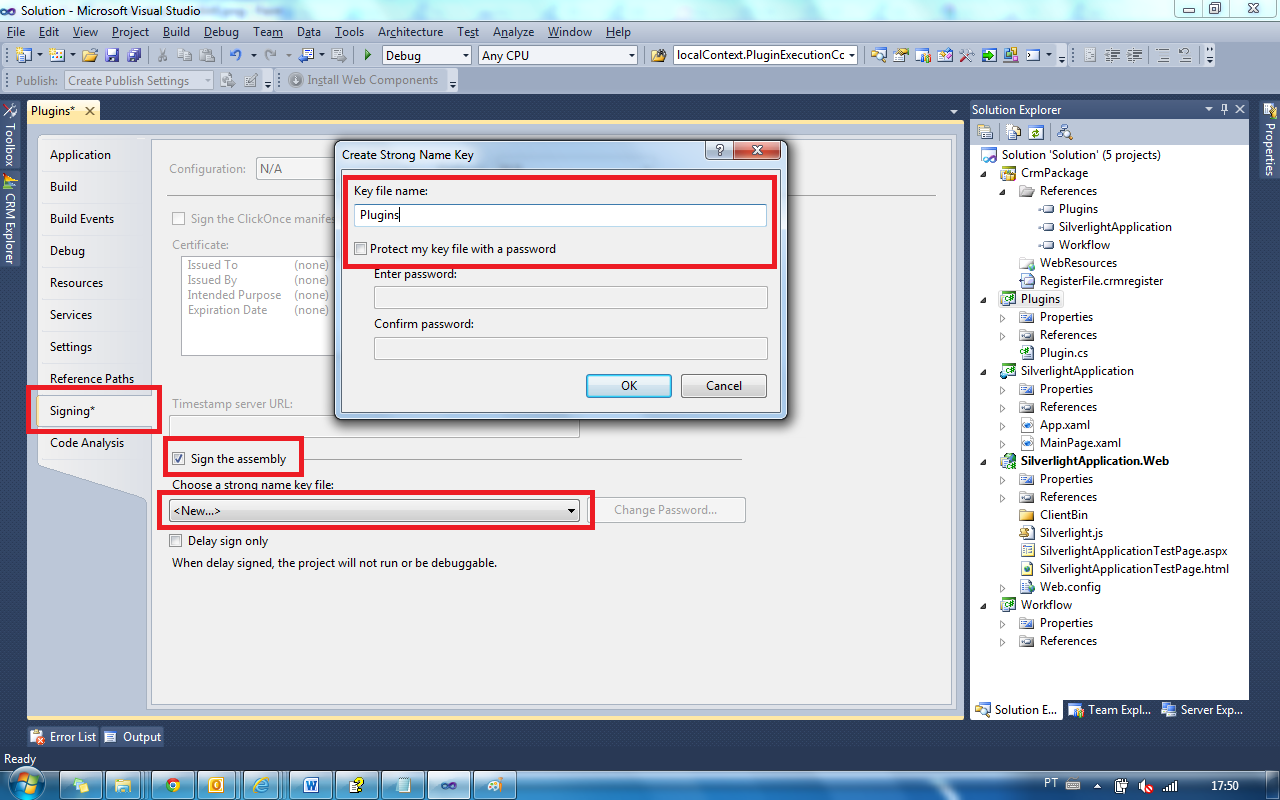Cancel the Create Strong Name Key dialog
The width and height of the screenshot is (1280, 800).
723,386
